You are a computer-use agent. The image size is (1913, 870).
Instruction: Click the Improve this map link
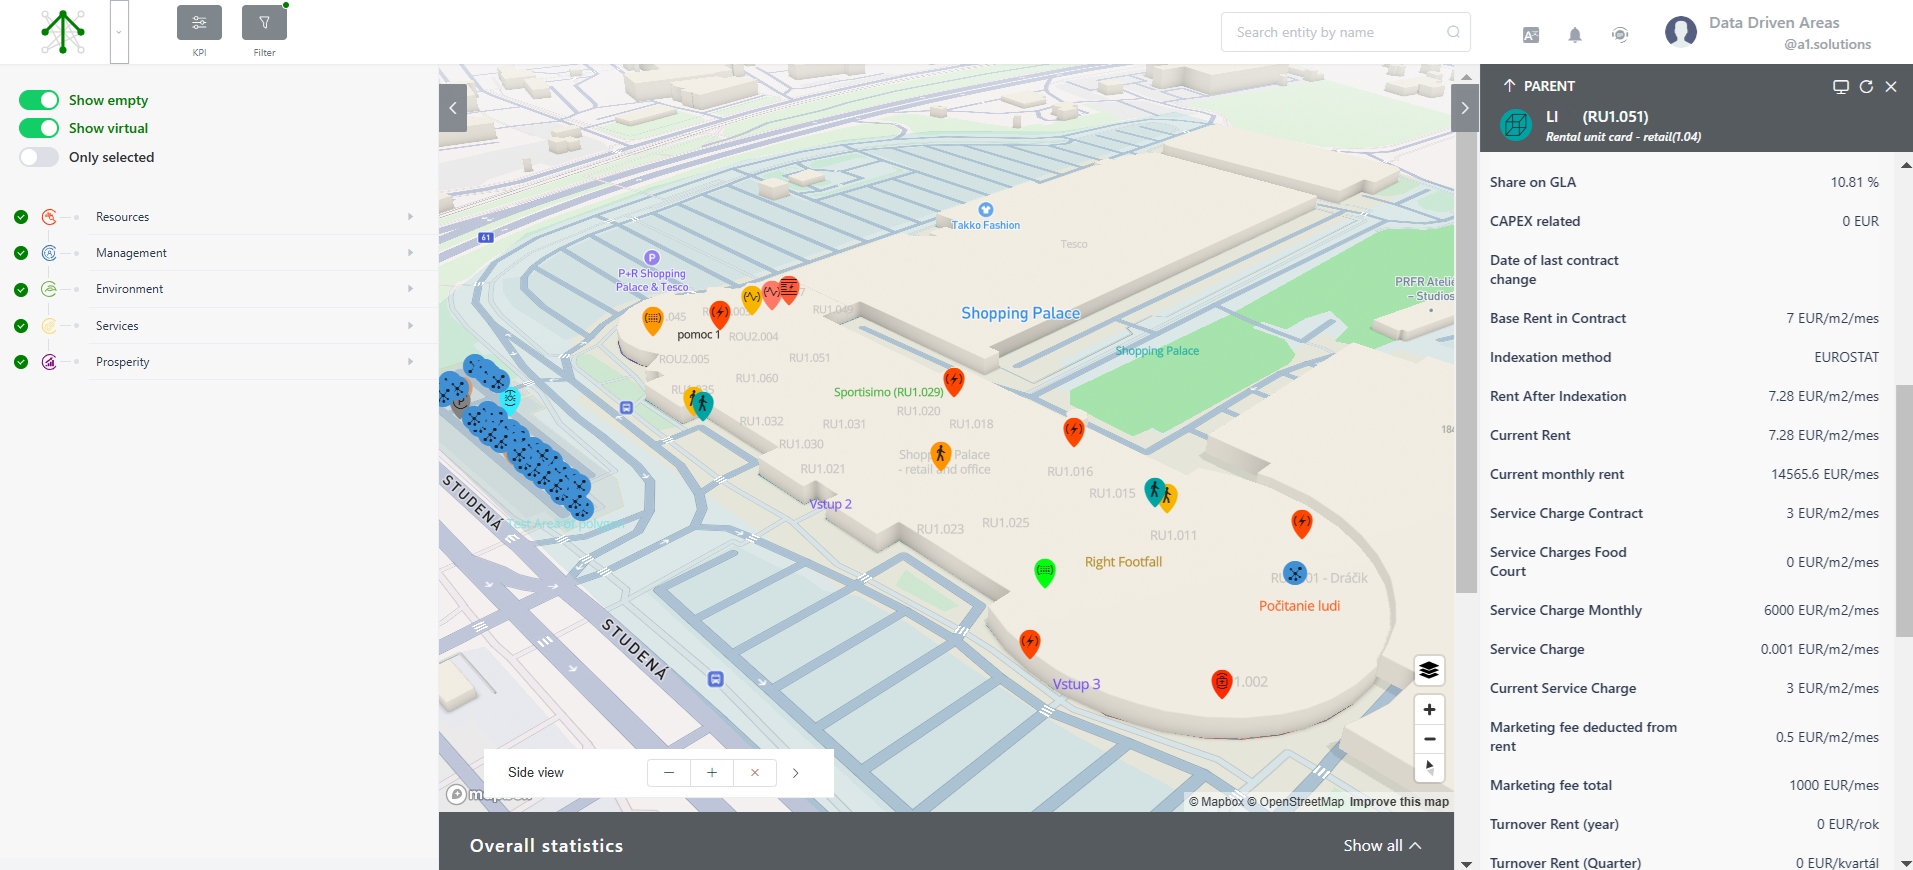(x=1399, y=802)
